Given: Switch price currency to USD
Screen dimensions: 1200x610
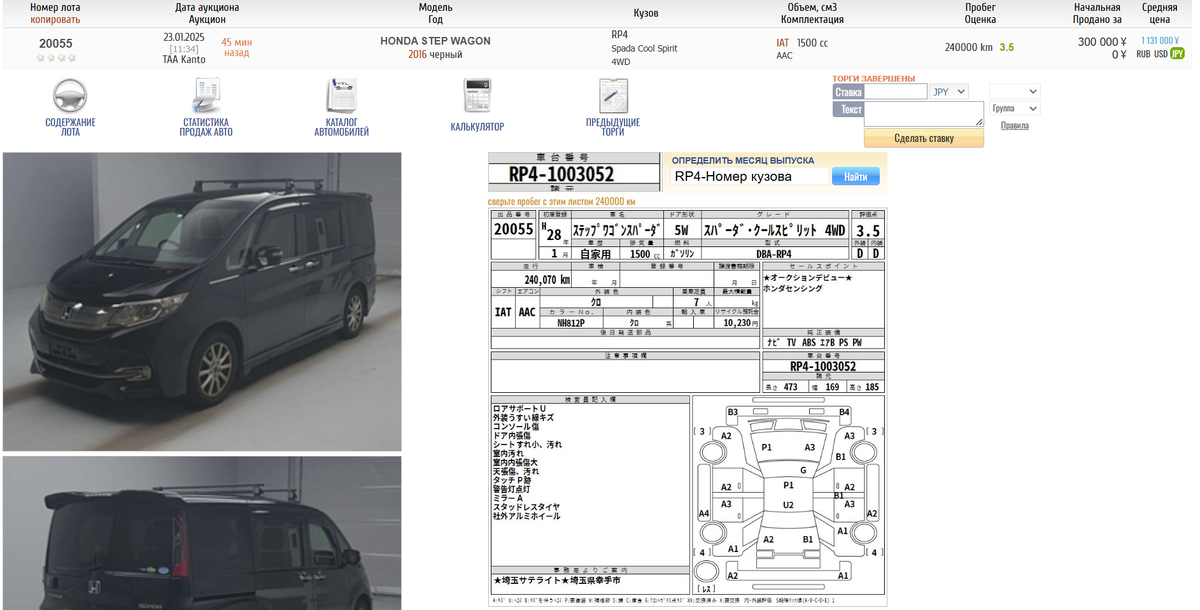Looking at the screenshot, I should click(x=1161, y=54).
